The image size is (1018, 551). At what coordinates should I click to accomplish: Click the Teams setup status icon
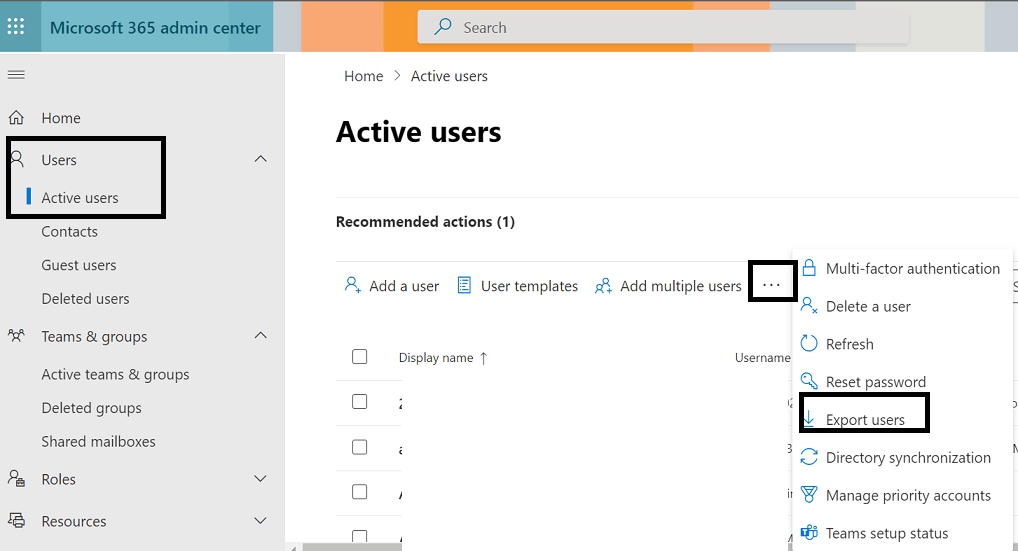(x=809, y=532)
